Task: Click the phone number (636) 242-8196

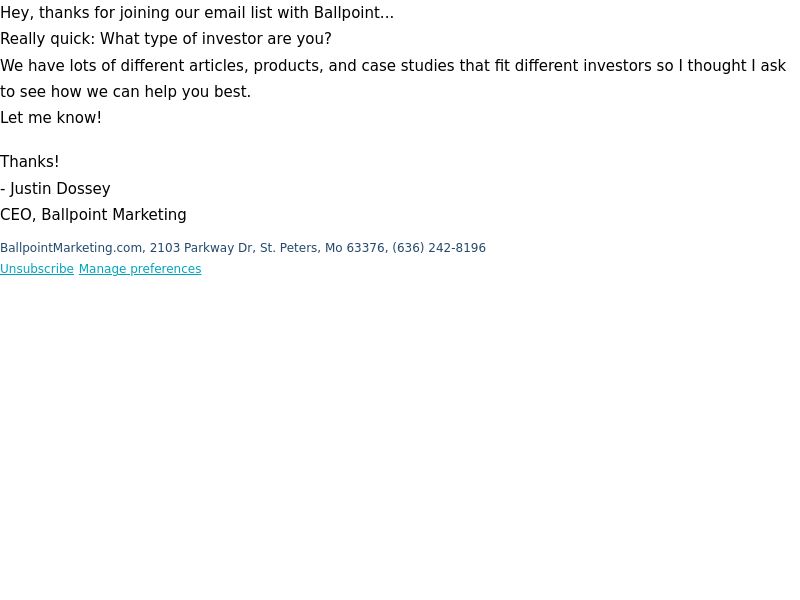Action: click(439, 248)
